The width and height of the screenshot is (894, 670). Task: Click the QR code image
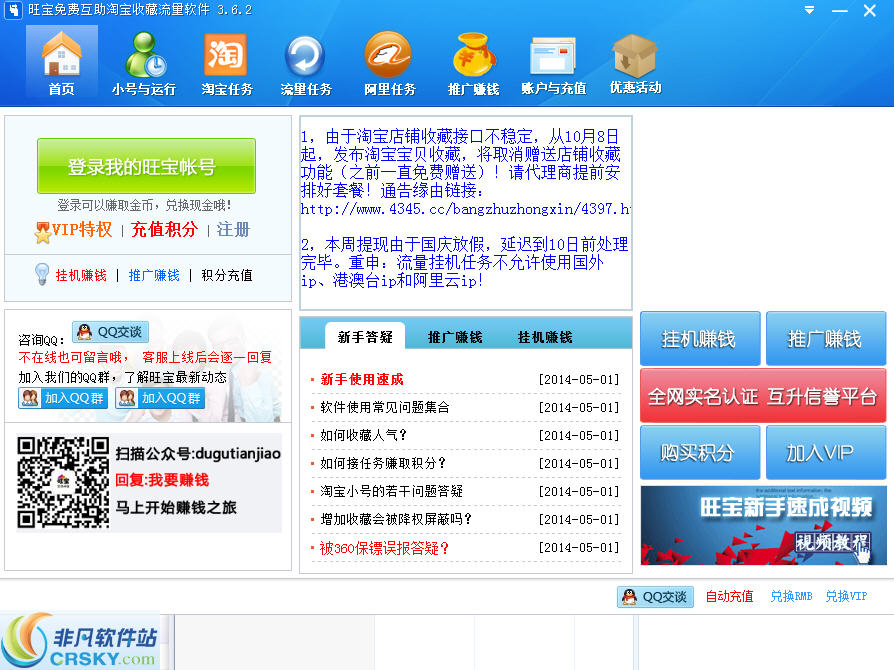pyautogui.click(x=63, y=482)
